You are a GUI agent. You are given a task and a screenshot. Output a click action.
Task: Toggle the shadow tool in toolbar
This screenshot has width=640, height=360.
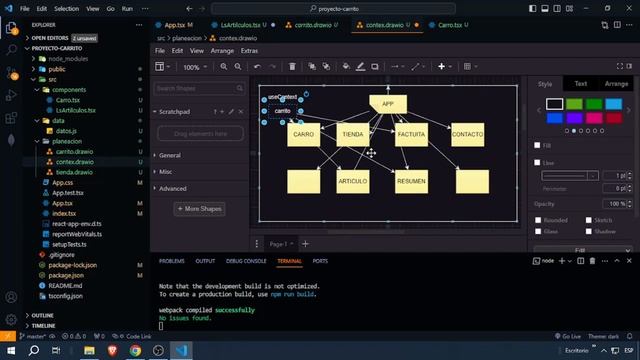[x=375, y=67]
